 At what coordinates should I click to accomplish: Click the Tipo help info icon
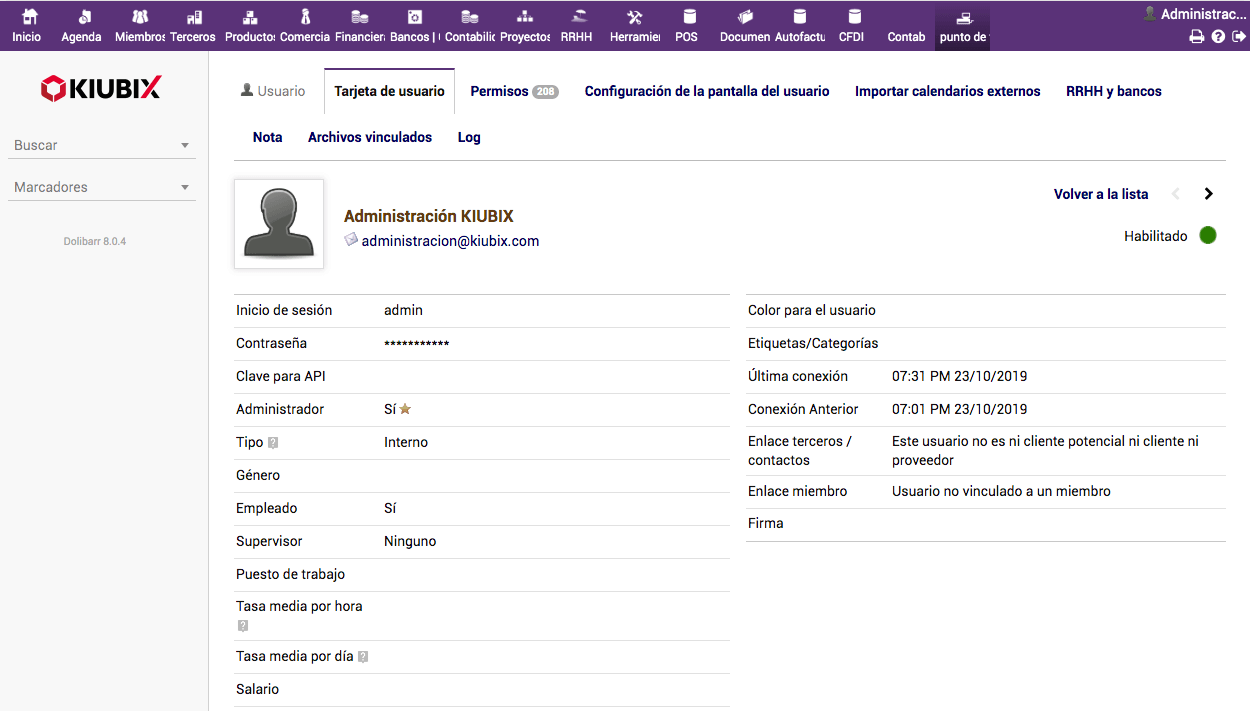273,443
